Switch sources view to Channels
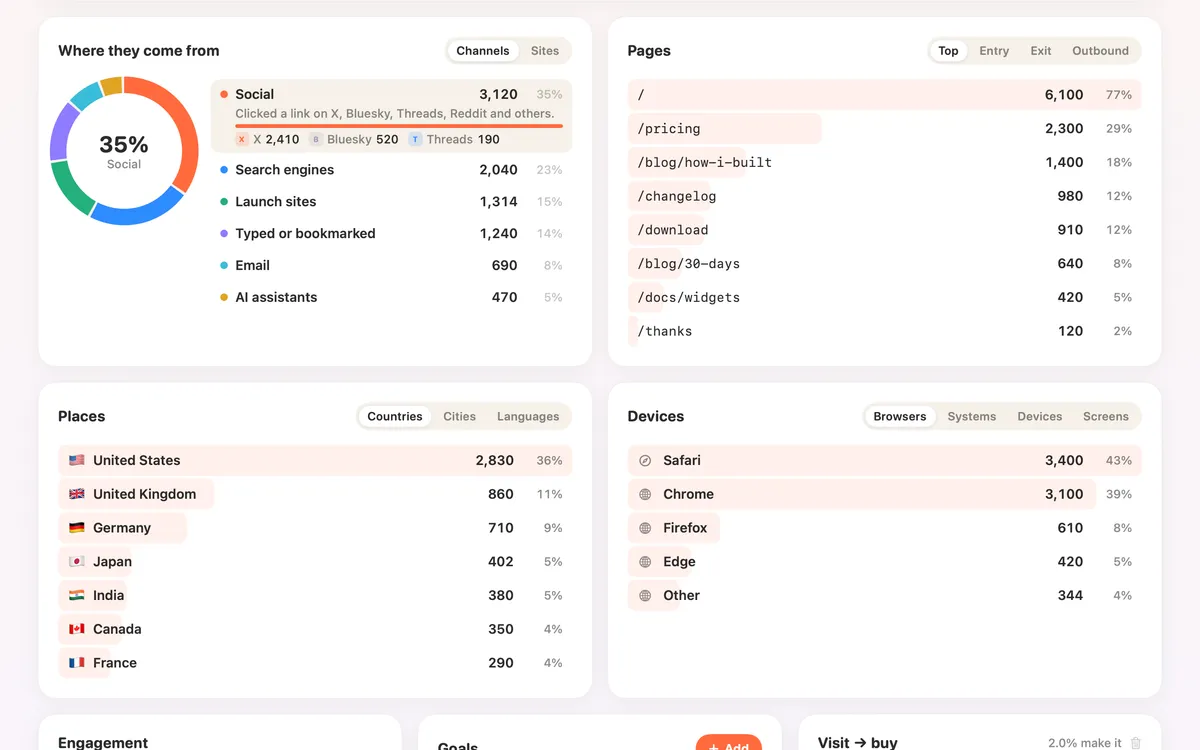 pyautogui.click(x=483, y=51)
